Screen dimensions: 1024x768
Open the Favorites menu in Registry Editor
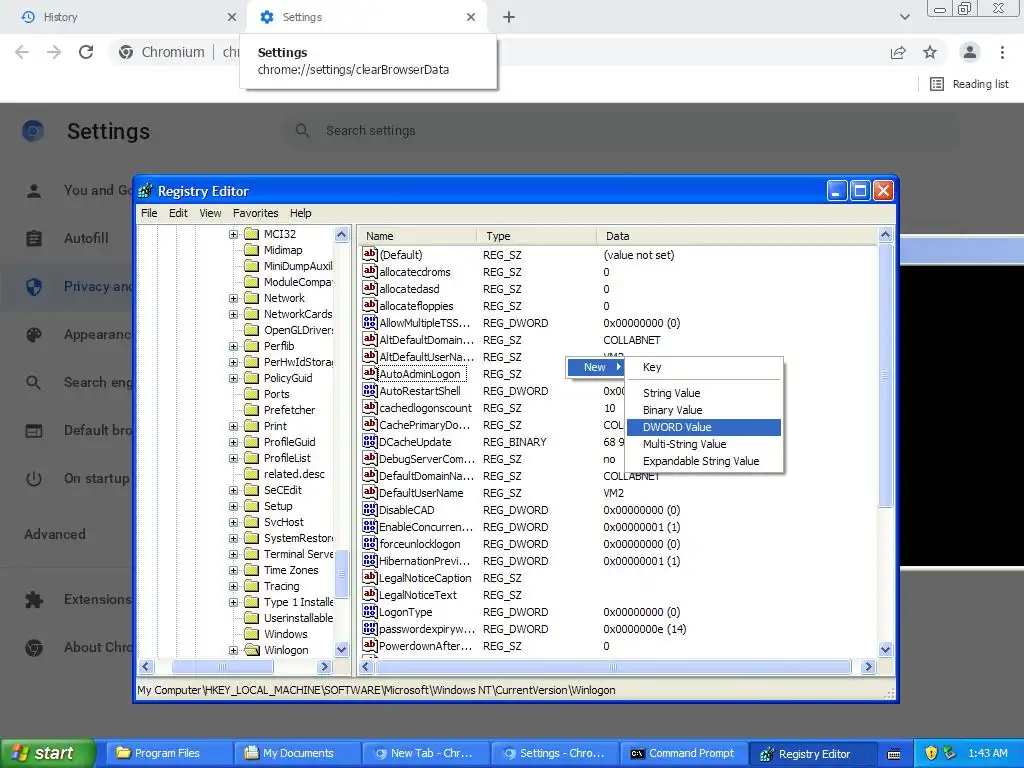click(x=255, y=213)
